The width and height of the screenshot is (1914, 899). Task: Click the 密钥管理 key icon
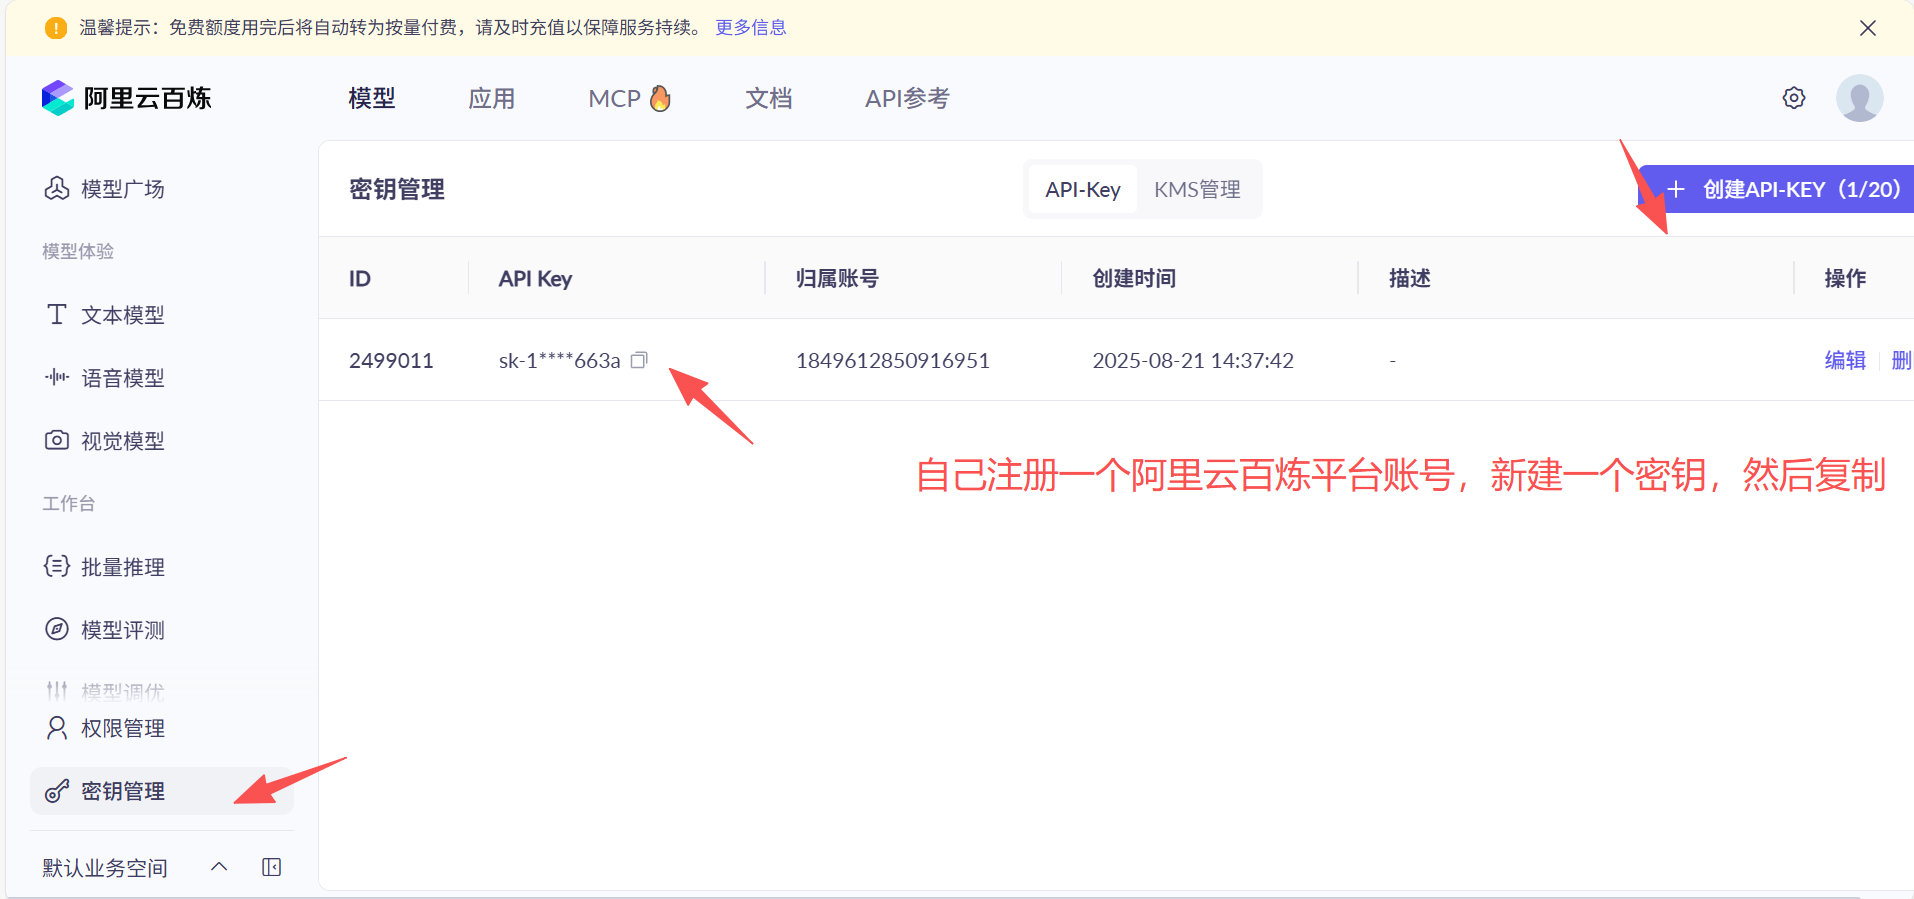pyautogui.click(x=57, y=791)
